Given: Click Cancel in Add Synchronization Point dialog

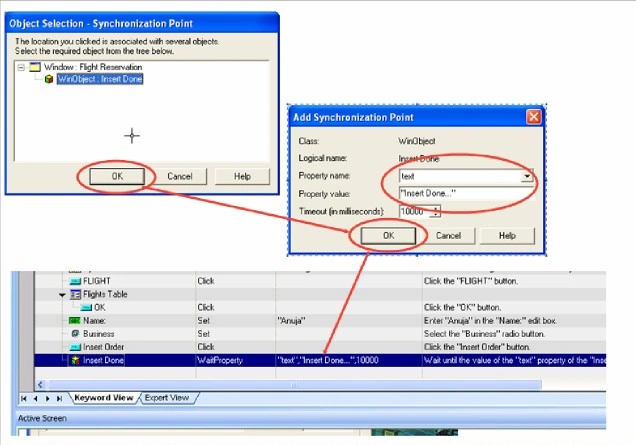Looking at the screenshot, I should [x=448, y=235].
